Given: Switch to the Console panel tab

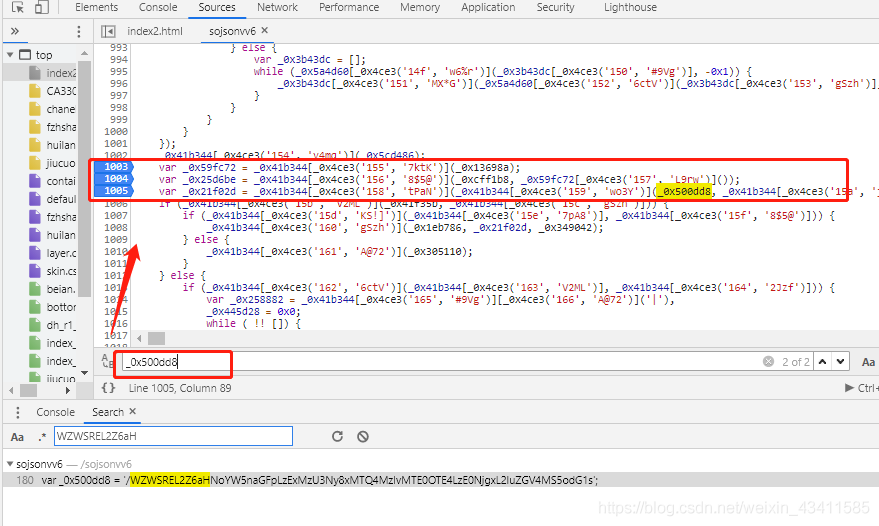Looking at the screenshot, I should [158, 7].
